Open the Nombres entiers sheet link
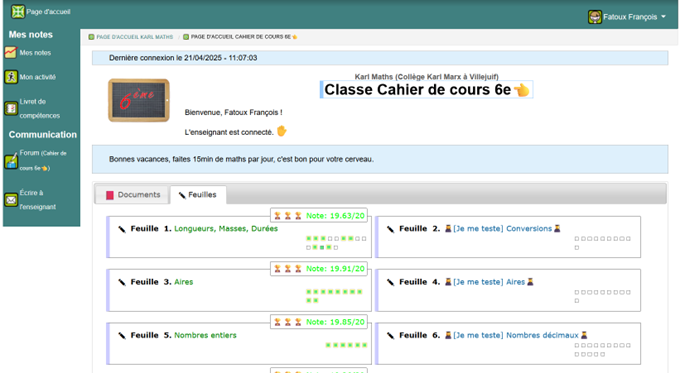680x373 pixels. tap(205, 335)
